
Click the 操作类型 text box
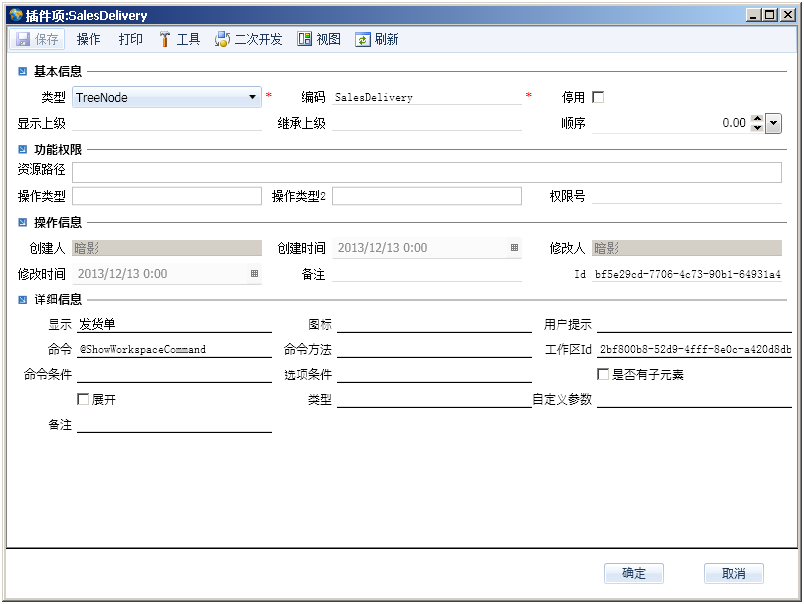pyautogui.click(x=167, y=196)
